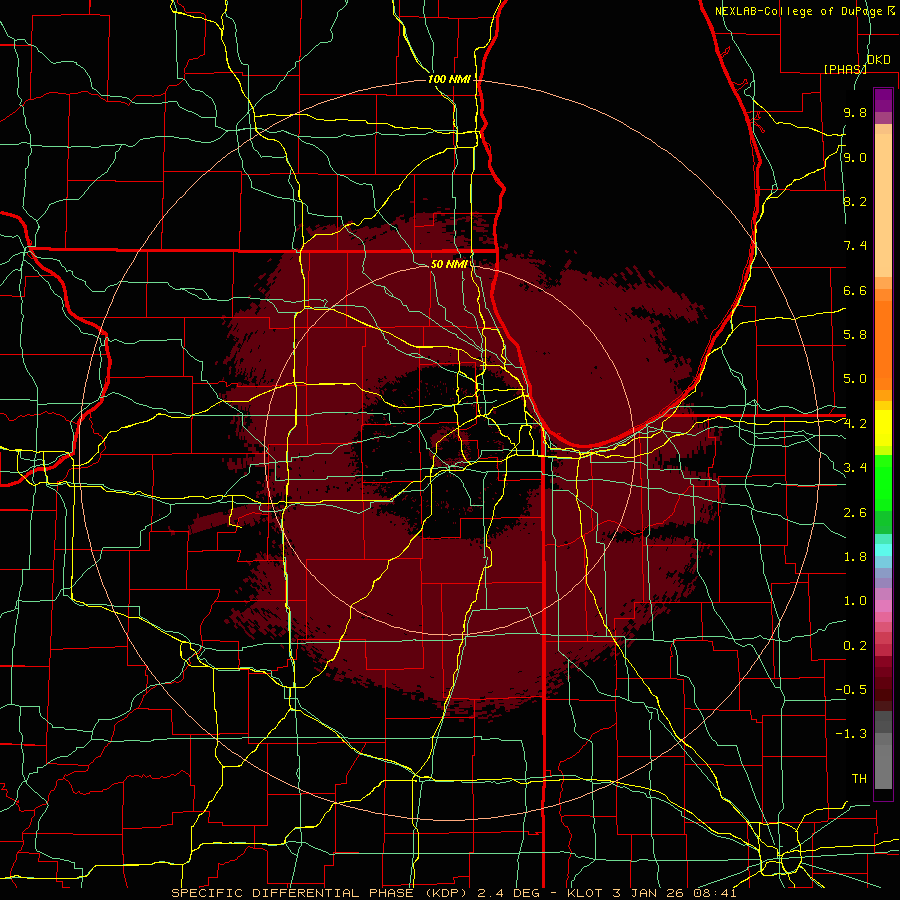Select the 7.4 scale value
Screen dimensions: 900x900
point(855,246)
